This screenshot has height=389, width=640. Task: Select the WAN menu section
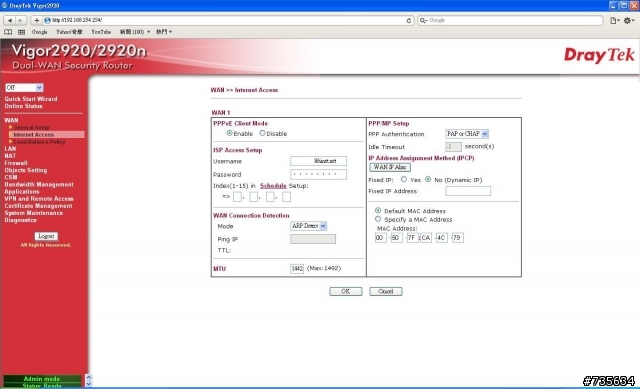pos(11,120)
